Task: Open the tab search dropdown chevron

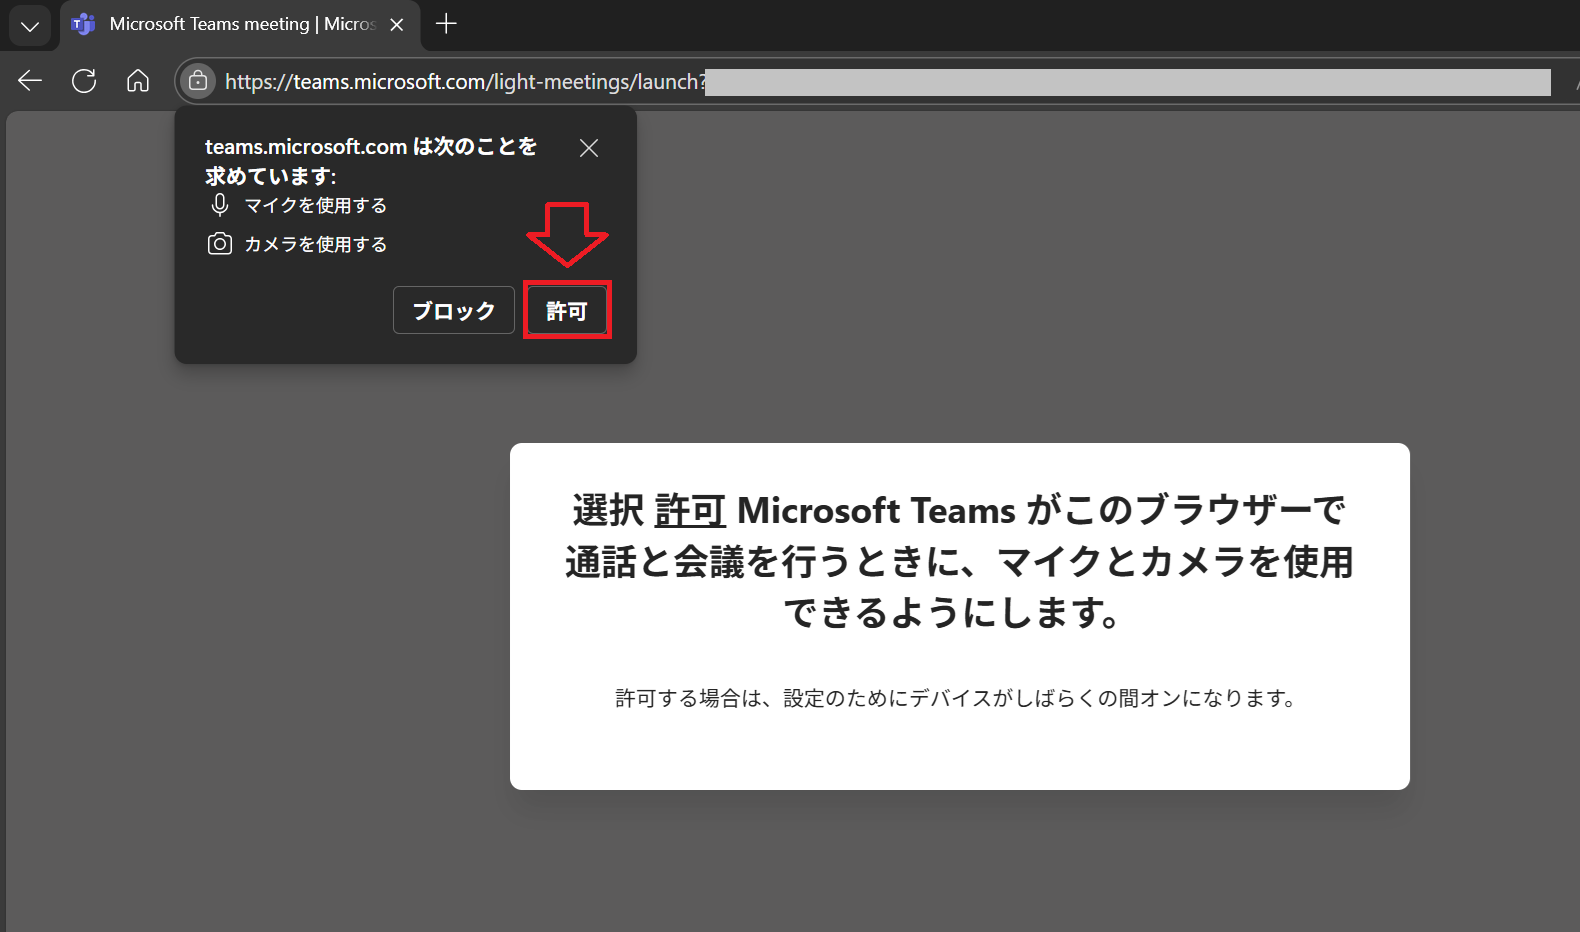Action: click(30, 26)
